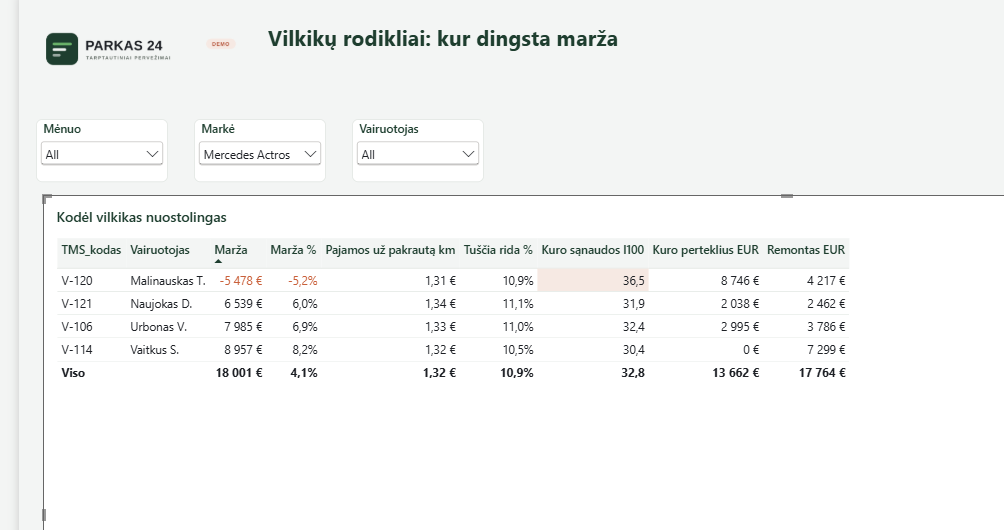Sort by Kuro perteklius EUR header

point(706,250)
